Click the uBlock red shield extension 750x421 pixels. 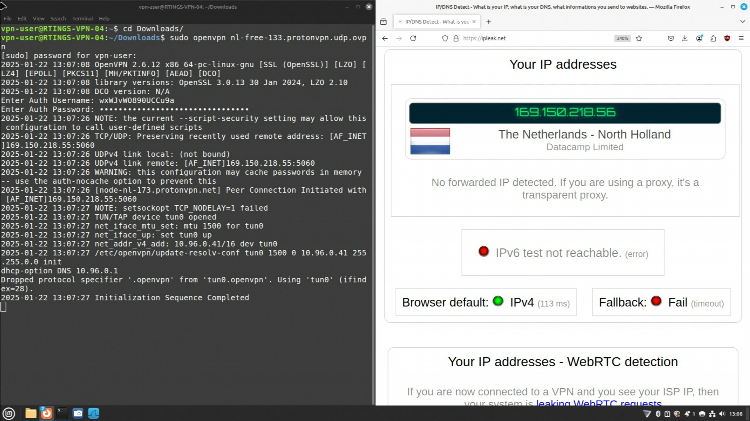(x=727, y=38)
